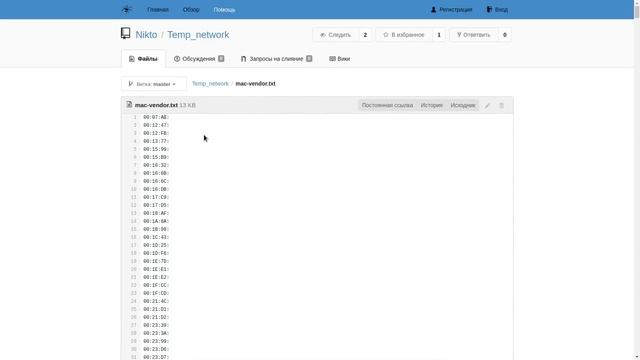Screen dimensions: 640x360
Task: Switch to the Обсуждения tab
Action: (x=199, y=59)
